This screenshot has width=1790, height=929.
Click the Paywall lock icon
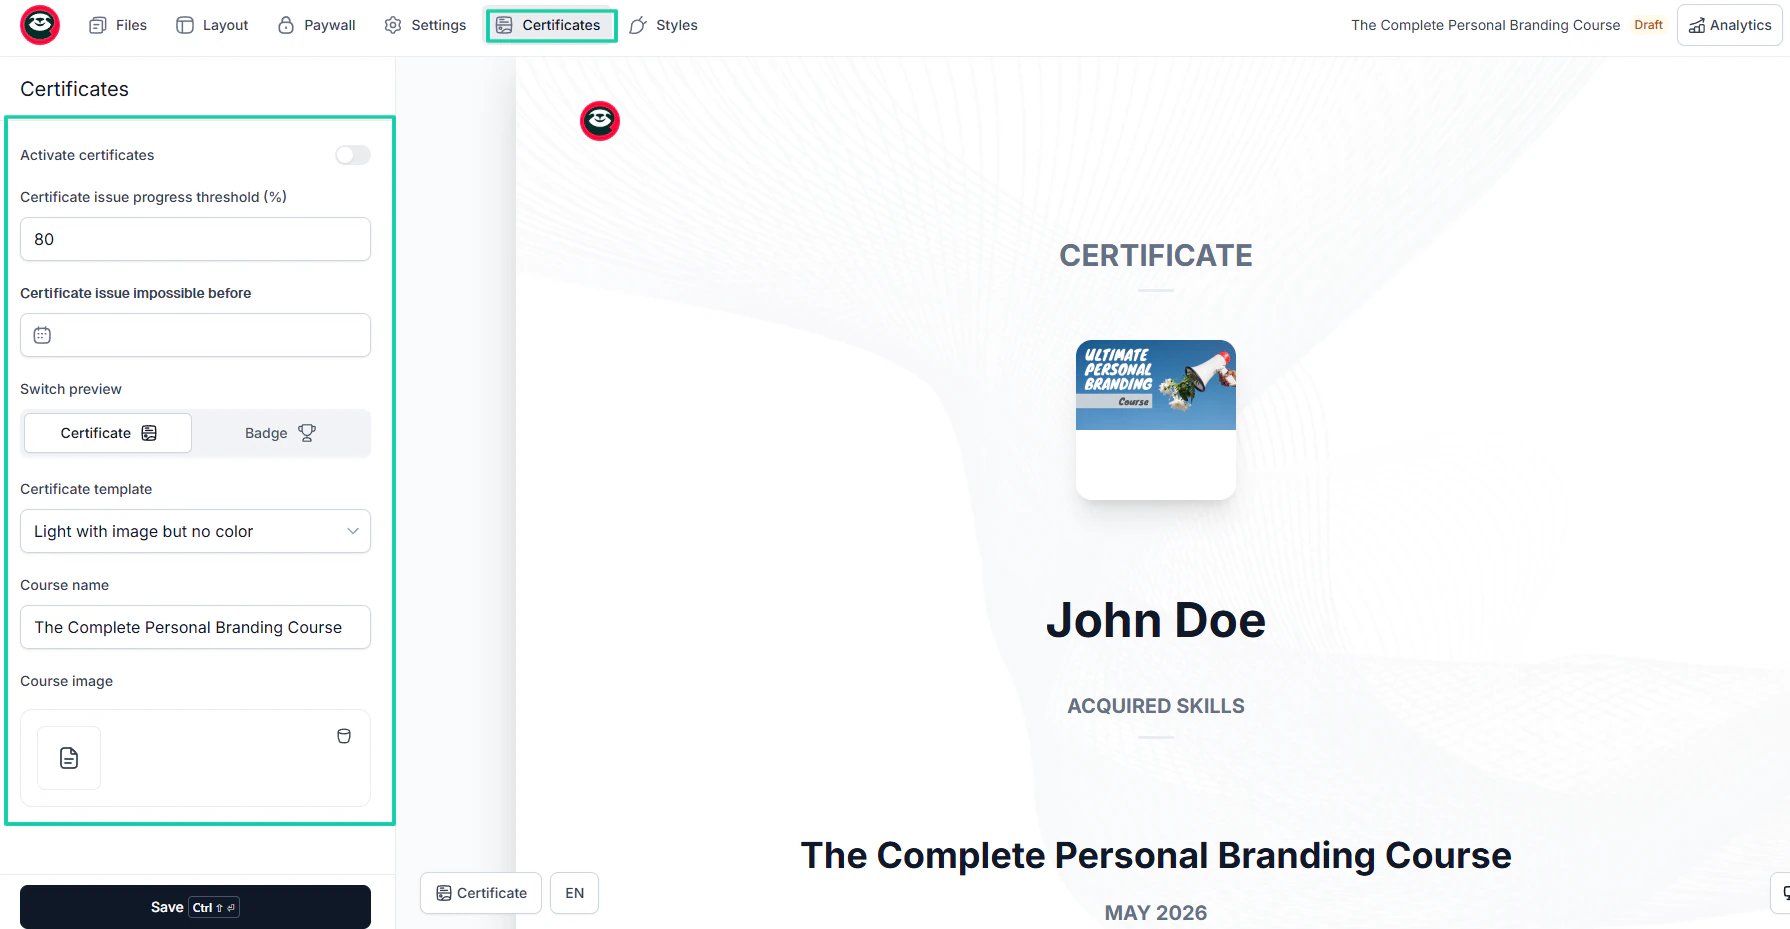(286, 25)
